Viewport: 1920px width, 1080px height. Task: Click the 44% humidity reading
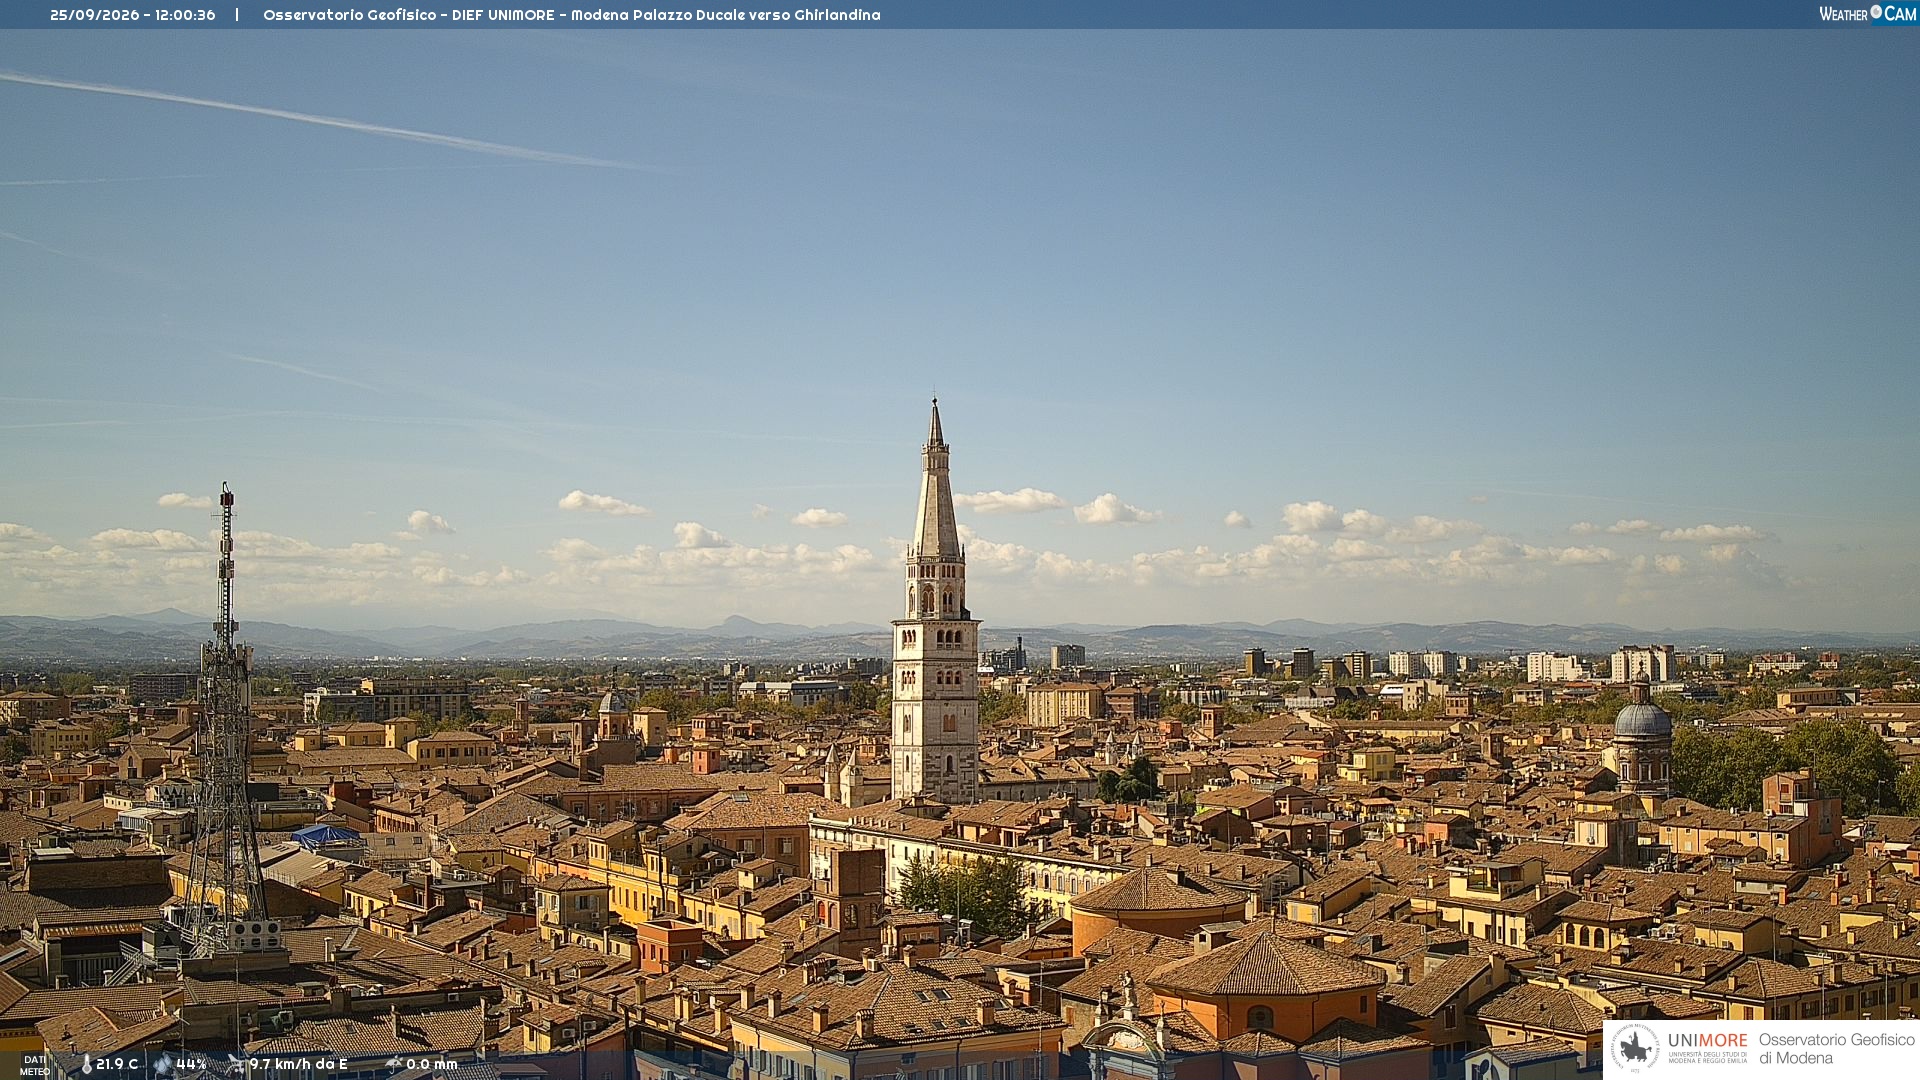(191, 1065)
